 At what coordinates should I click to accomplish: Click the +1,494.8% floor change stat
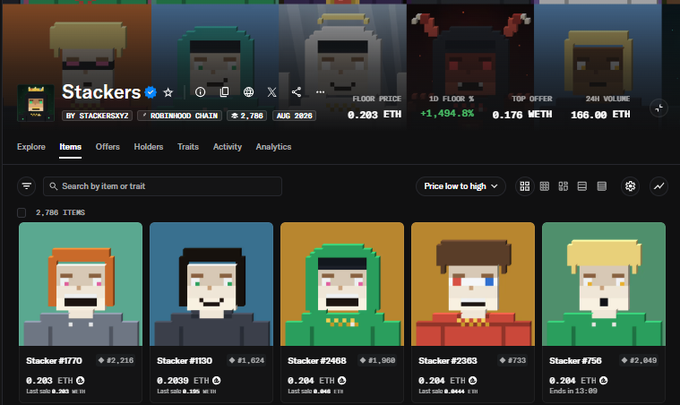click(447, 114)
